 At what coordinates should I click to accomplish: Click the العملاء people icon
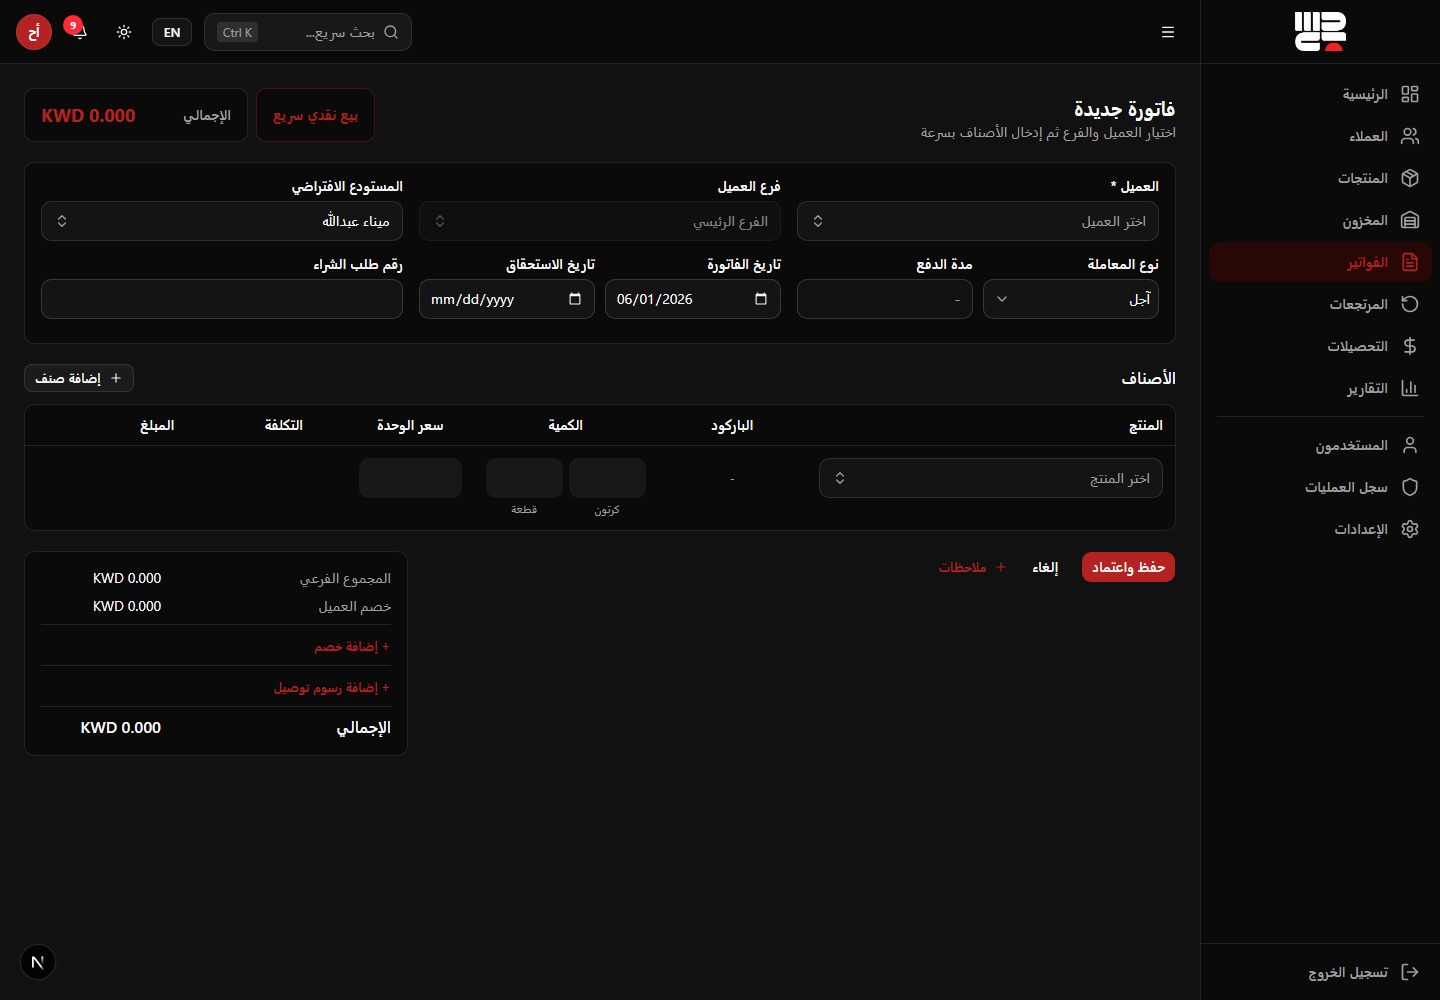(x=1410, y=136)
